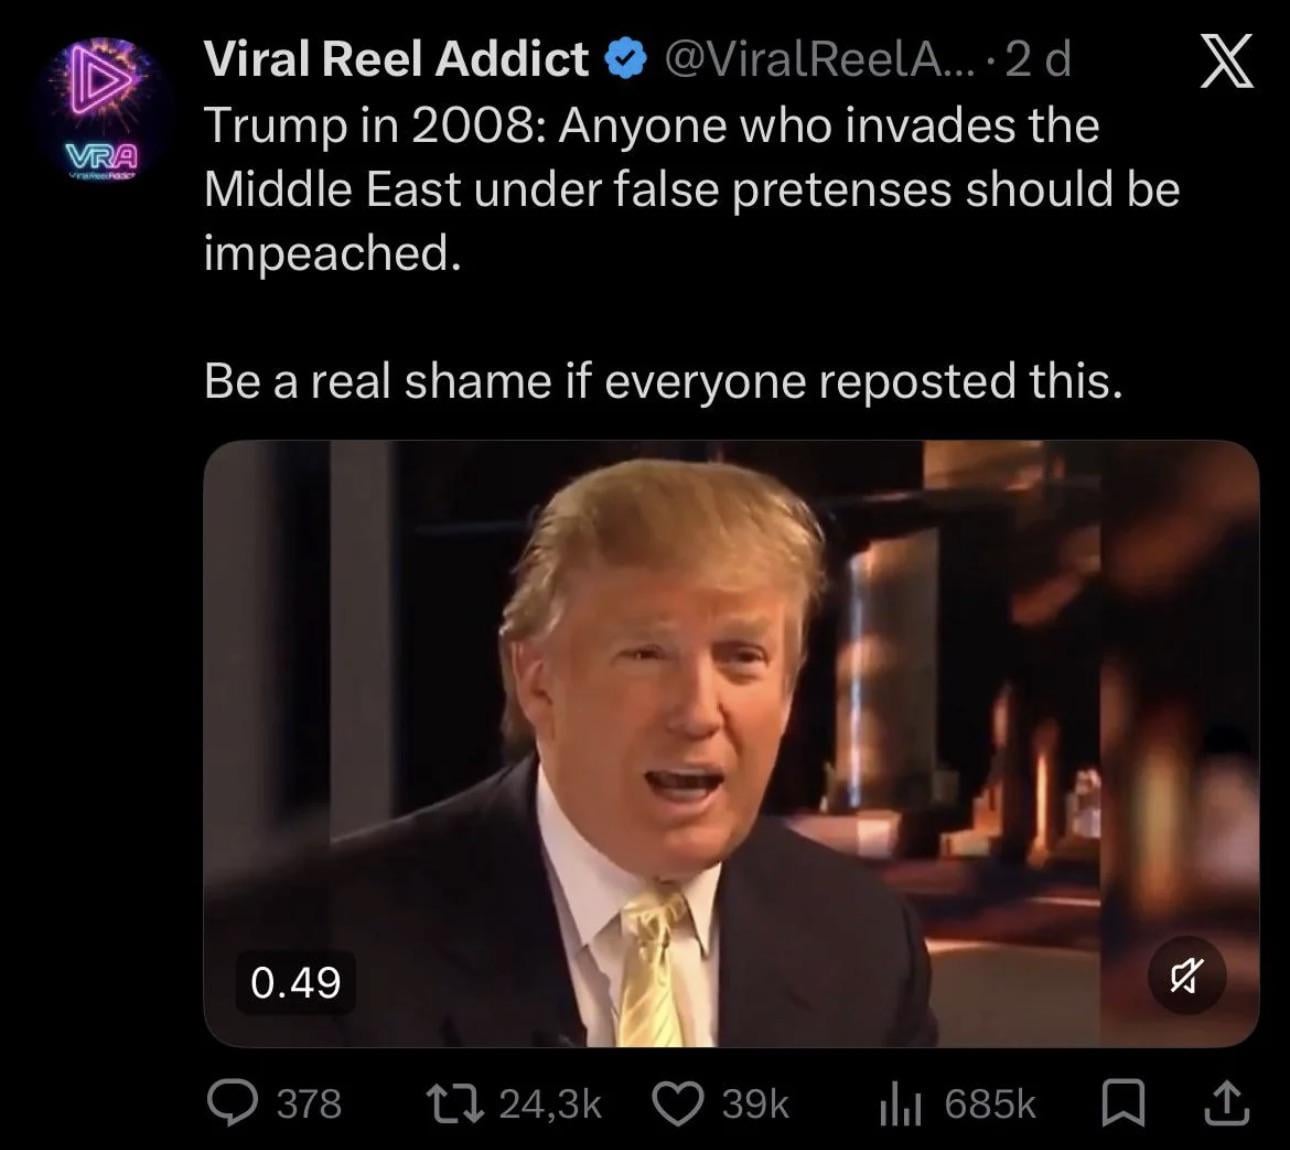Click the 39k likes count
Screen dimensions: 1290x1150
(756, 1104)
